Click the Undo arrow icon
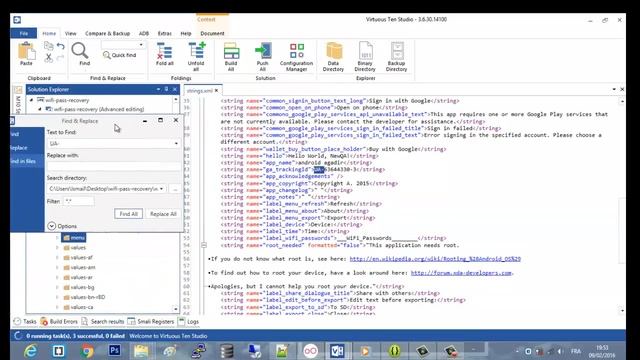Image resolution: width=640 pixels, height=360 pixels. tap(60, 46)
